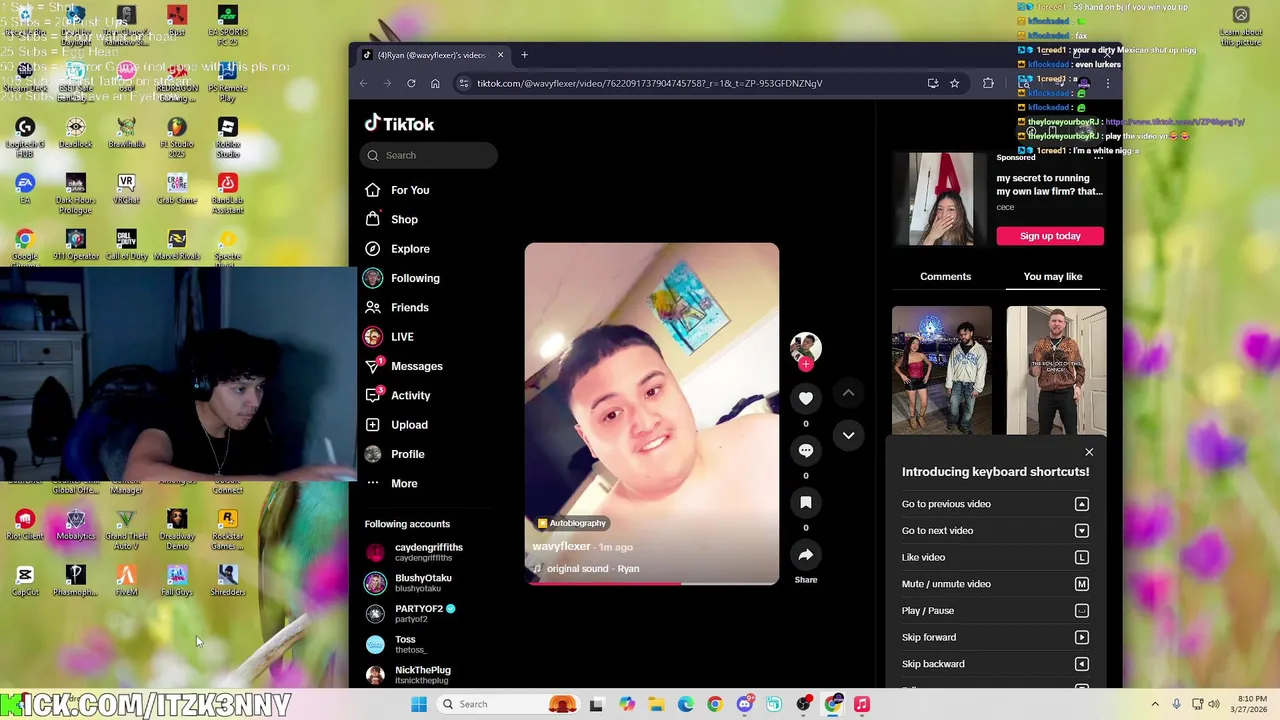
Task: Open the For You feed
Action: click(397, 190)
